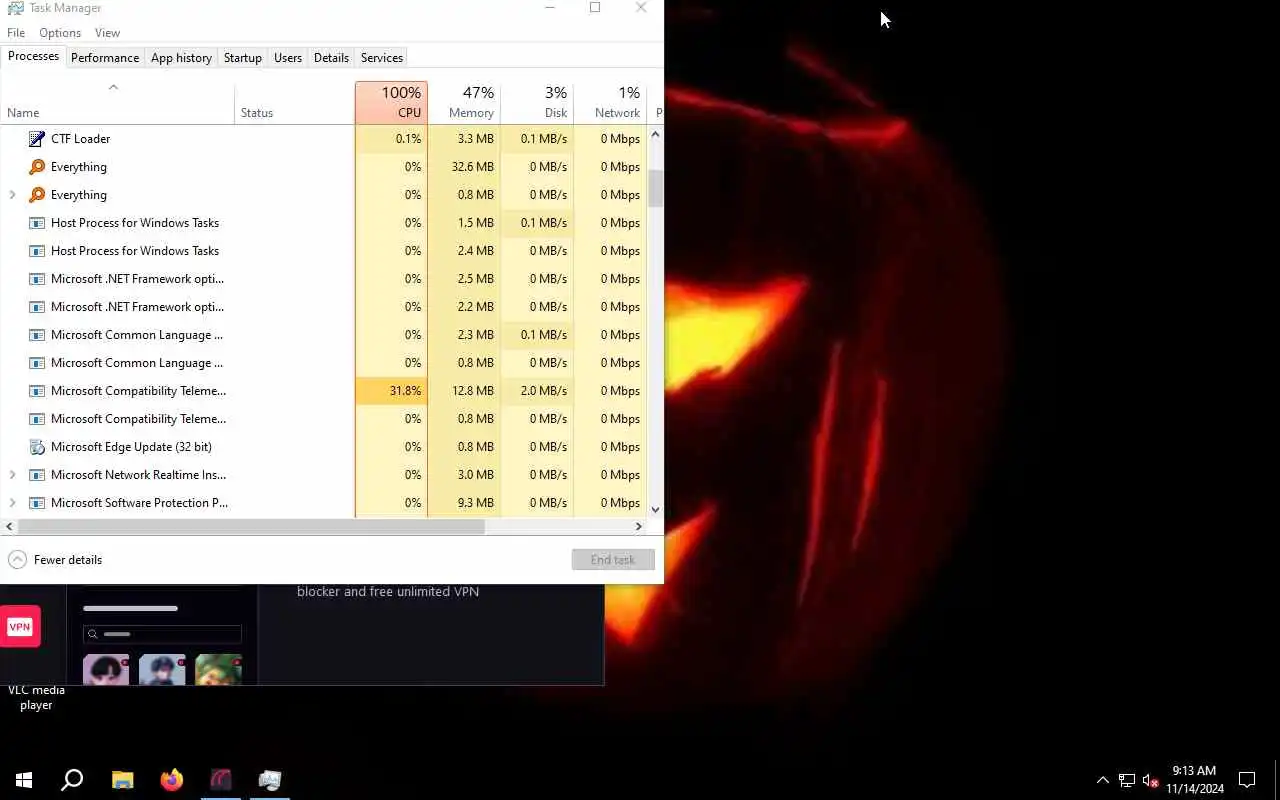Switch to the Details tab

331,58
